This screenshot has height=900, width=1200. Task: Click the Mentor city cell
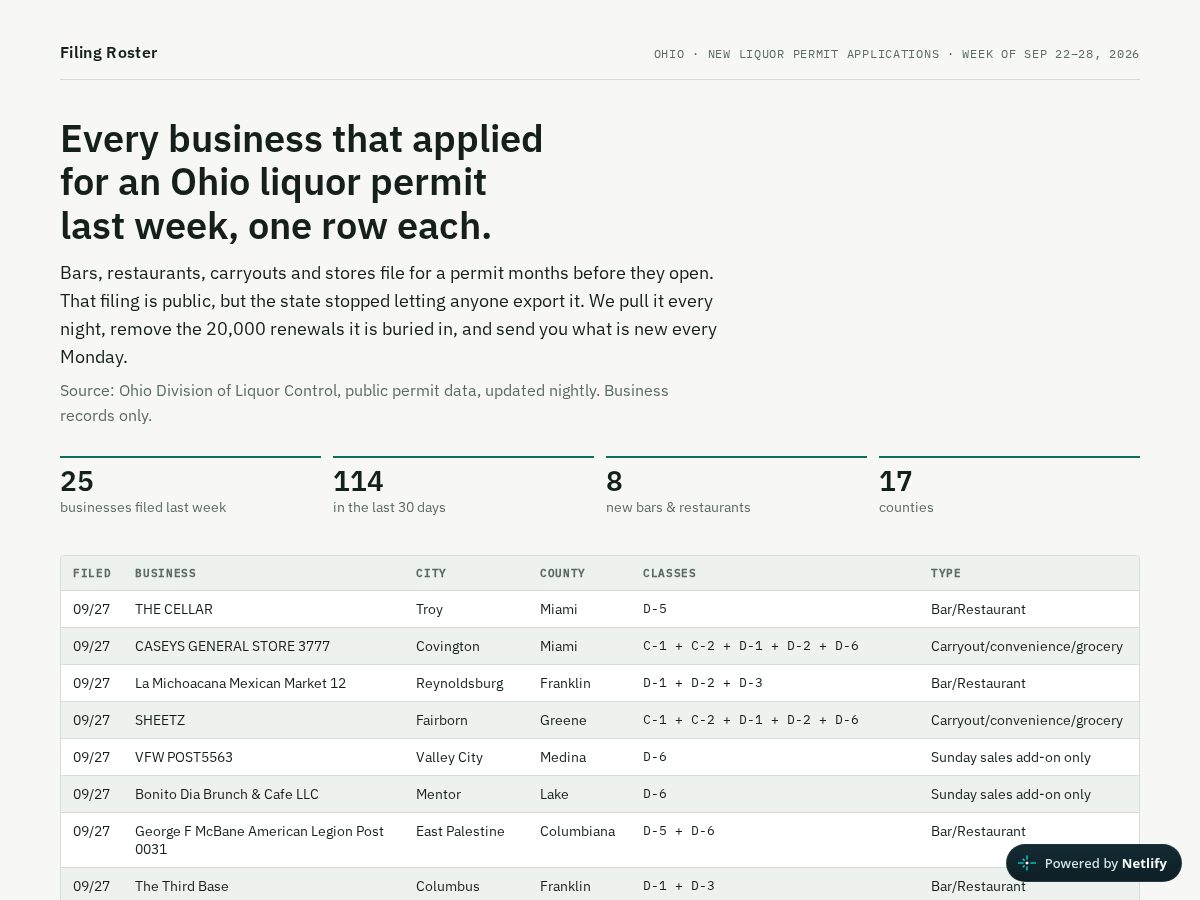pos(438,794)
